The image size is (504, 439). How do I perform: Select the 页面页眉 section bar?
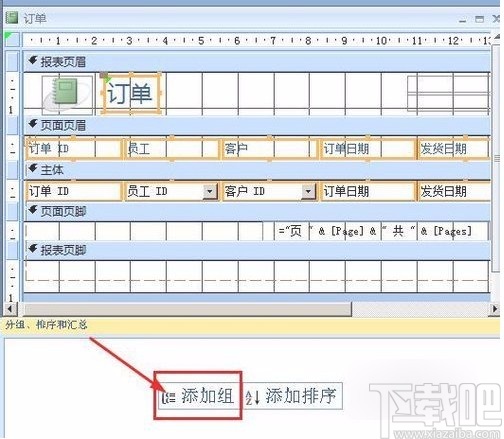point(257,125)
